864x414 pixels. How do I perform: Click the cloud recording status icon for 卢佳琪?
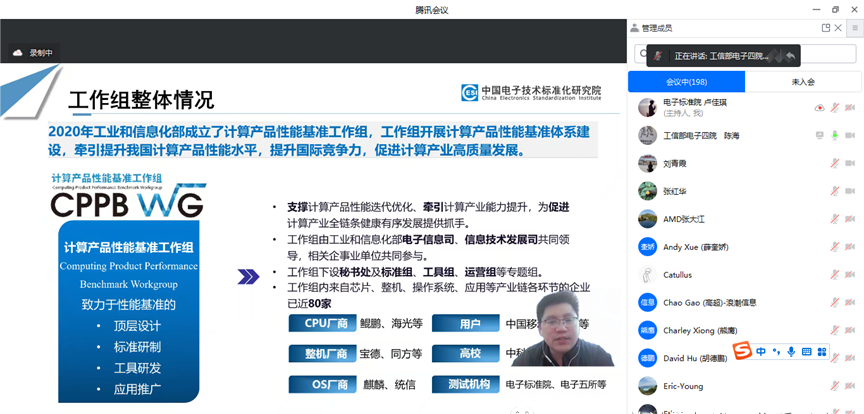pyautogui.click(x=819, y=107)
